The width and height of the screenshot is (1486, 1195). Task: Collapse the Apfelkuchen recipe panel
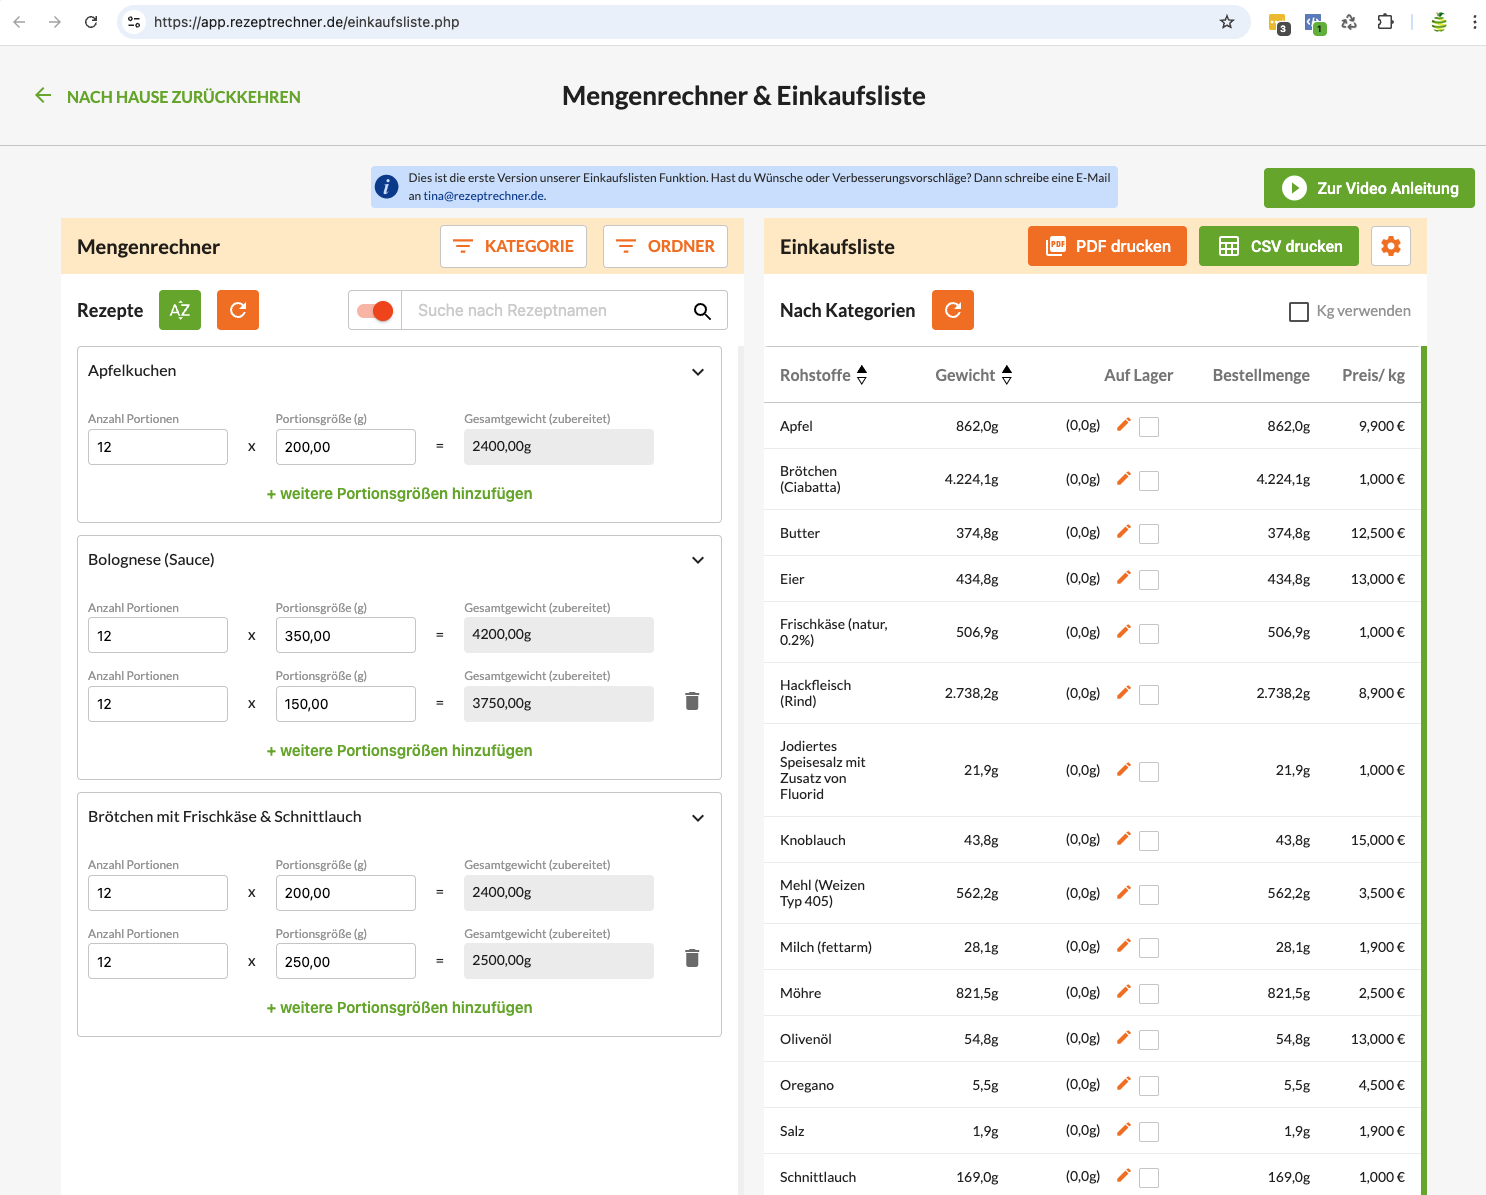pos(698,372)
